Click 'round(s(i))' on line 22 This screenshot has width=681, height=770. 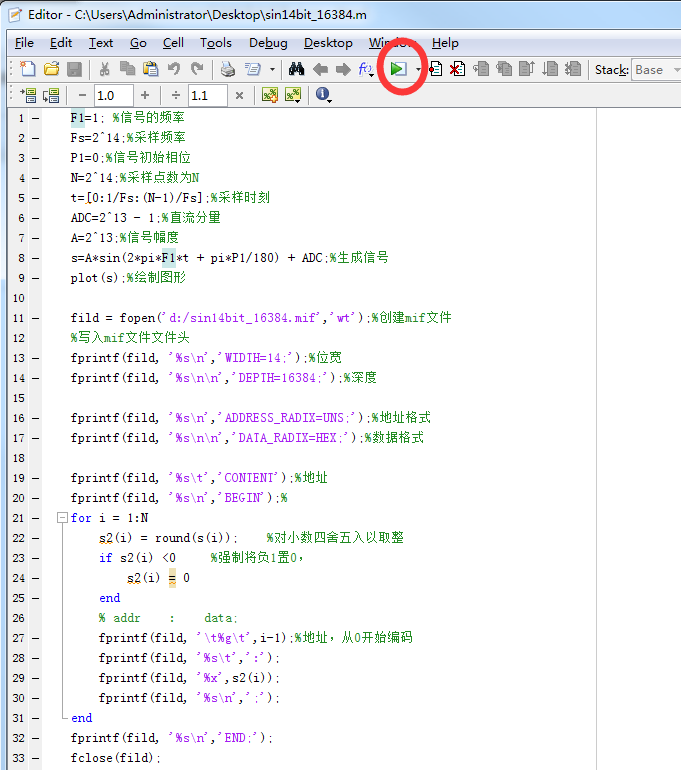click(x=193, y=538)
